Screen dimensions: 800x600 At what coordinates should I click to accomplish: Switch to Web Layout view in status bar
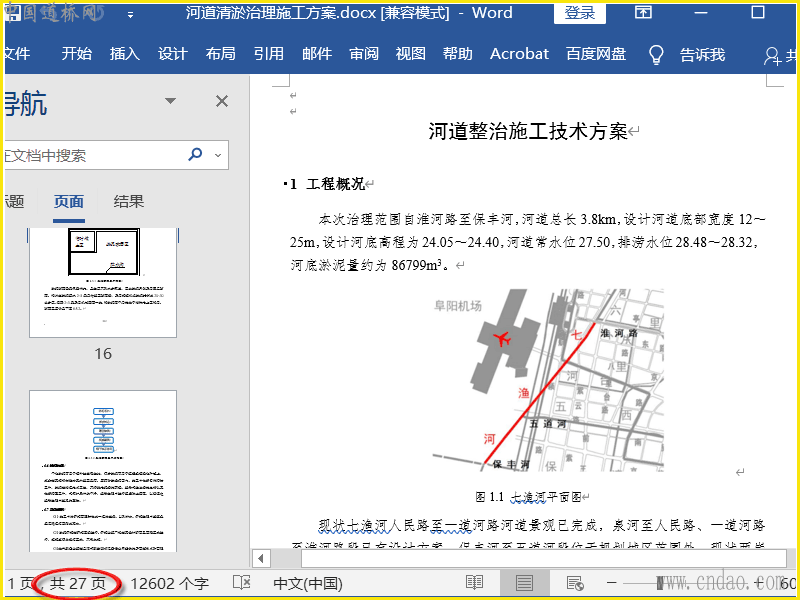point(575,583)
